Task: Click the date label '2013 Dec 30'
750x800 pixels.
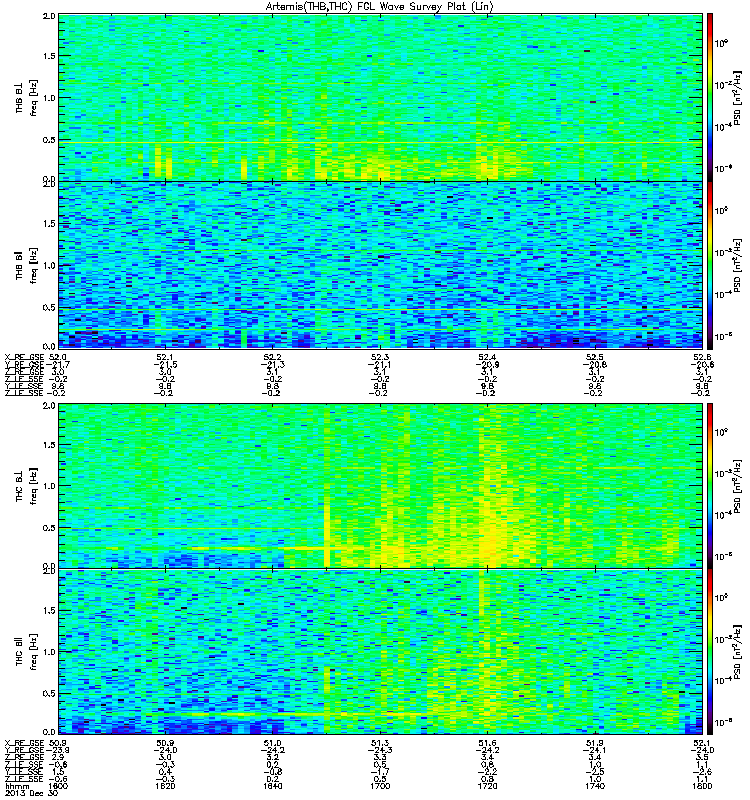Action: 31,793
